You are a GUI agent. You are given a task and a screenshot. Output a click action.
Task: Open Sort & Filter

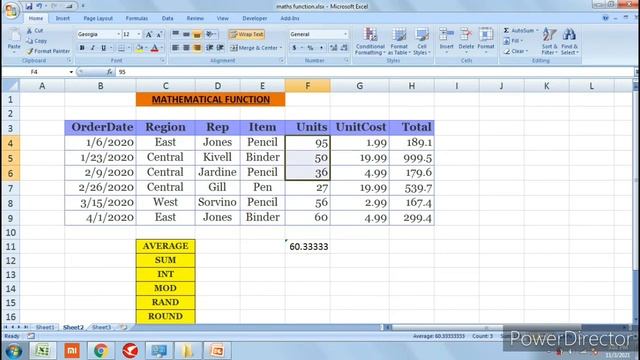549,41
